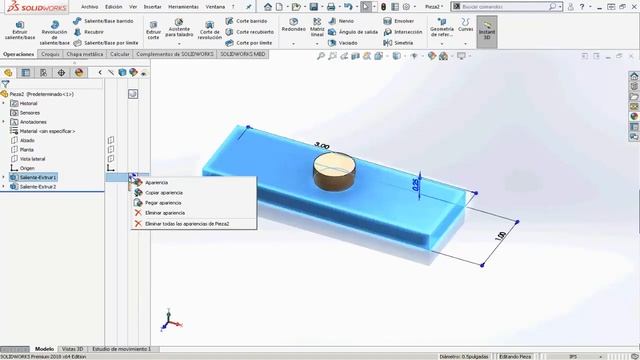Screen dimensions: 640x360
Task: Toggle Vista lateral plane visibility icon in display pane
Action: pyautogui.click(x=111, y=159)
